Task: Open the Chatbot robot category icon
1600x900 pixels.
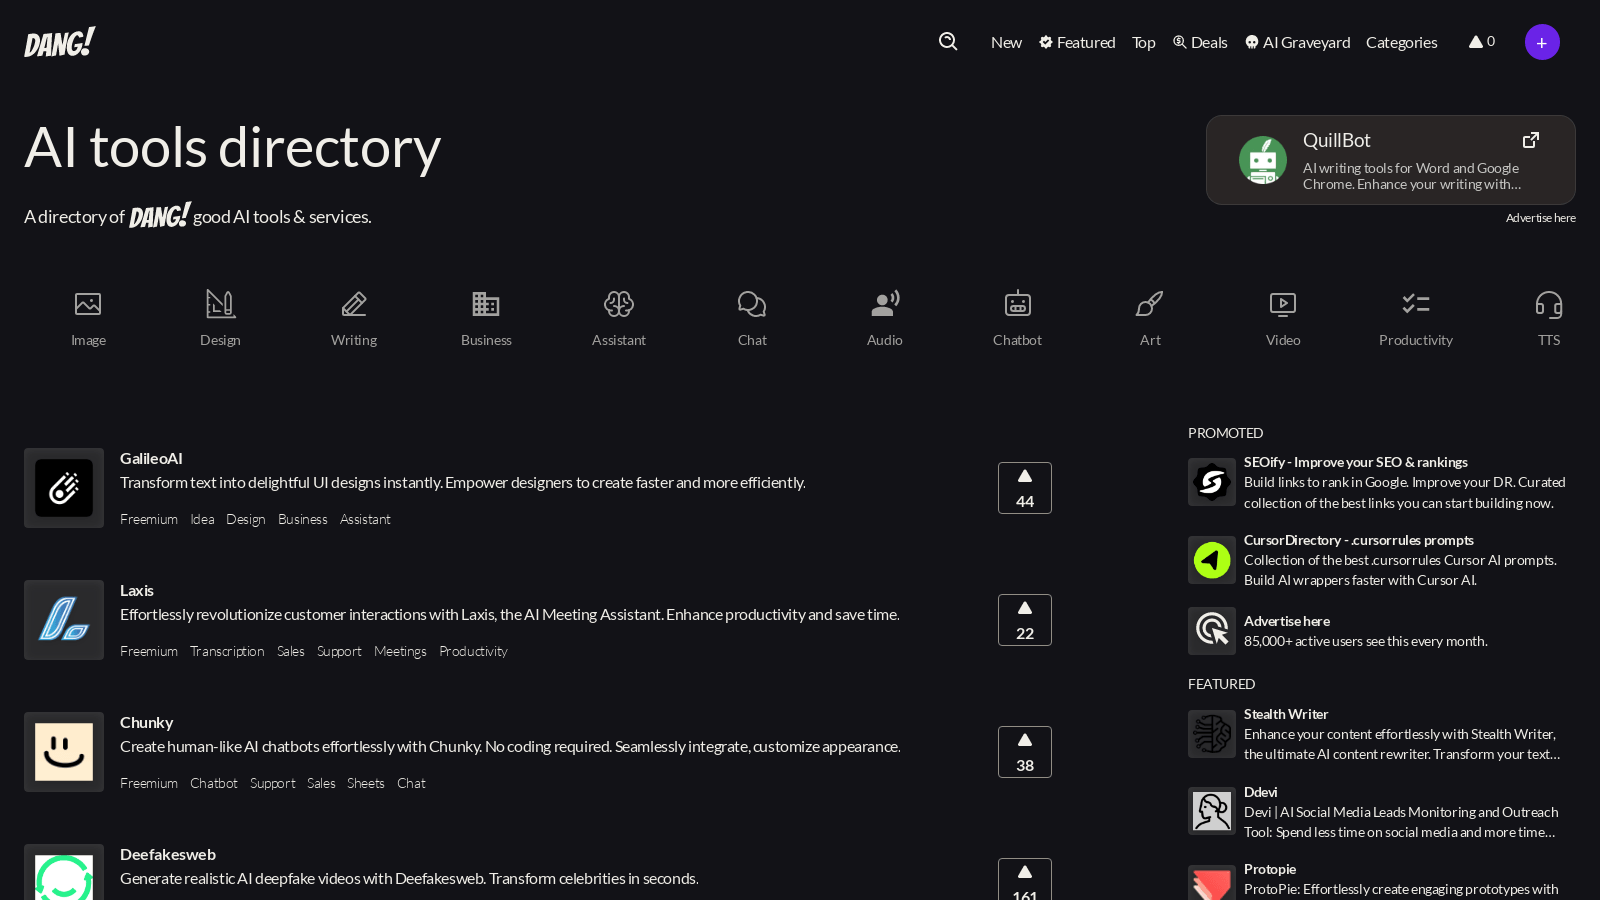Action: [x=1017, y=304]
